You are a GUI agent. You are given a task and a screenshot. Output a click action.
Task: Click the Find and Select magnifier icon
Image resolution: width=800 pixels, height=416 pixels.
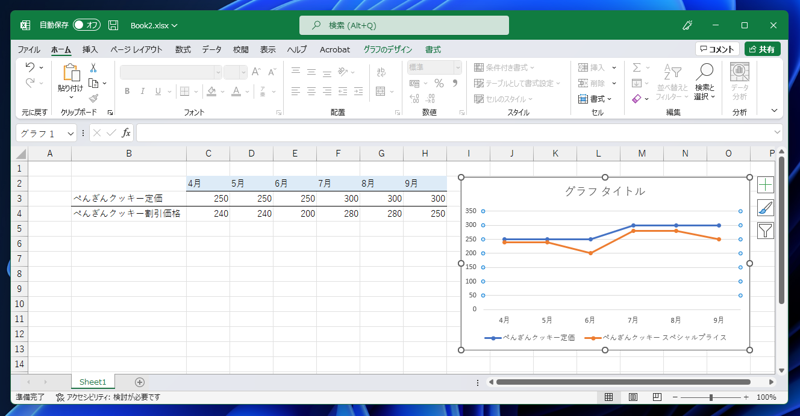point(705,72)
